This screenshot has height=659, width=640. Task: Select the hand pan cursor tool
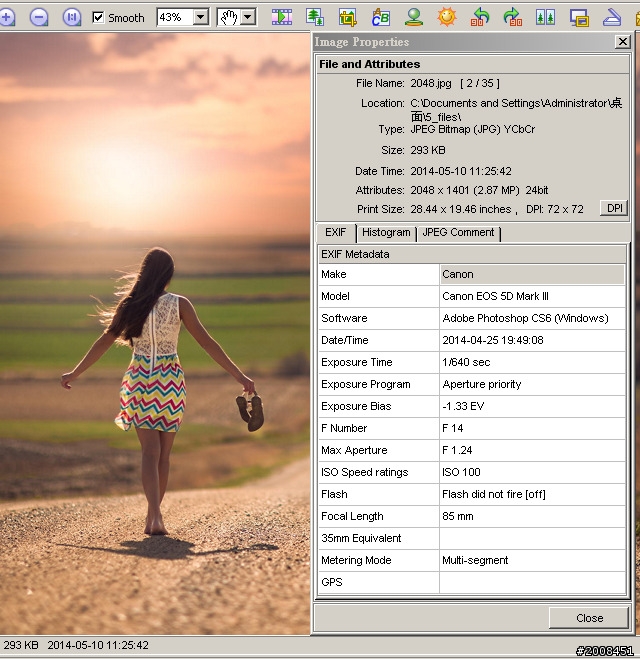[229, 17]
